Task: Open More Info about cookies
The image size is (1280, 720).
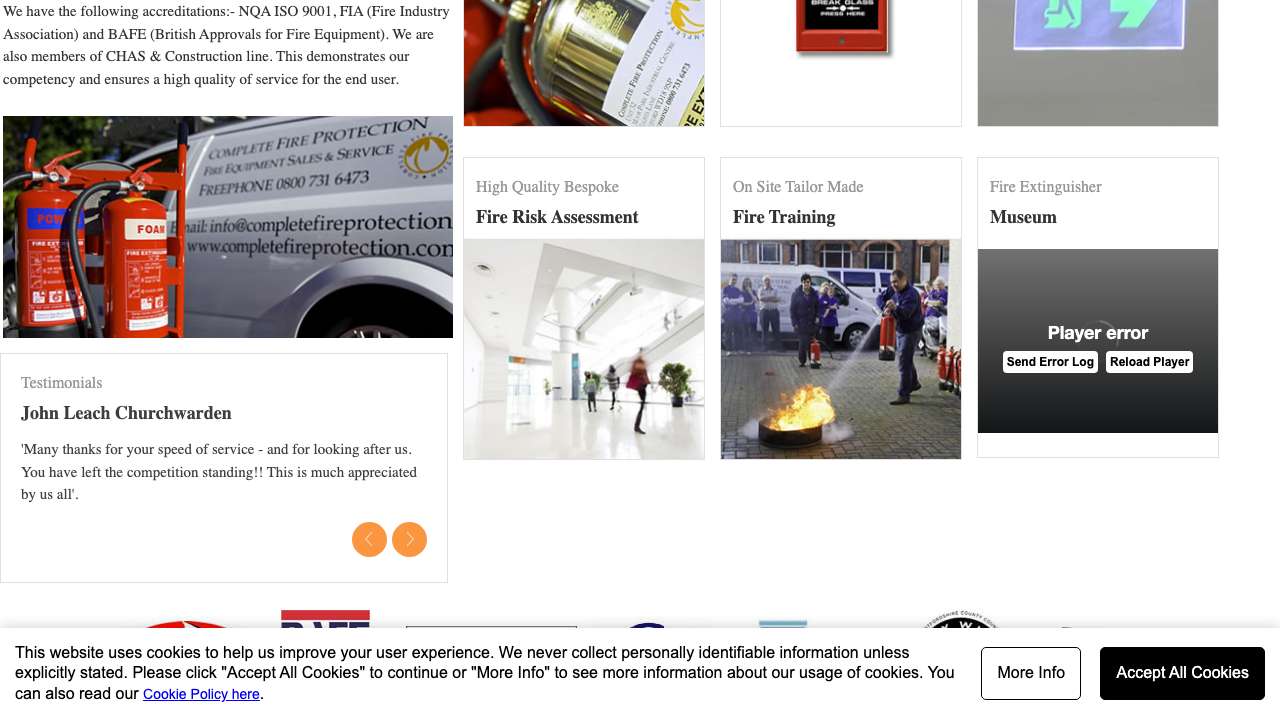Action: click(1031, 673)
